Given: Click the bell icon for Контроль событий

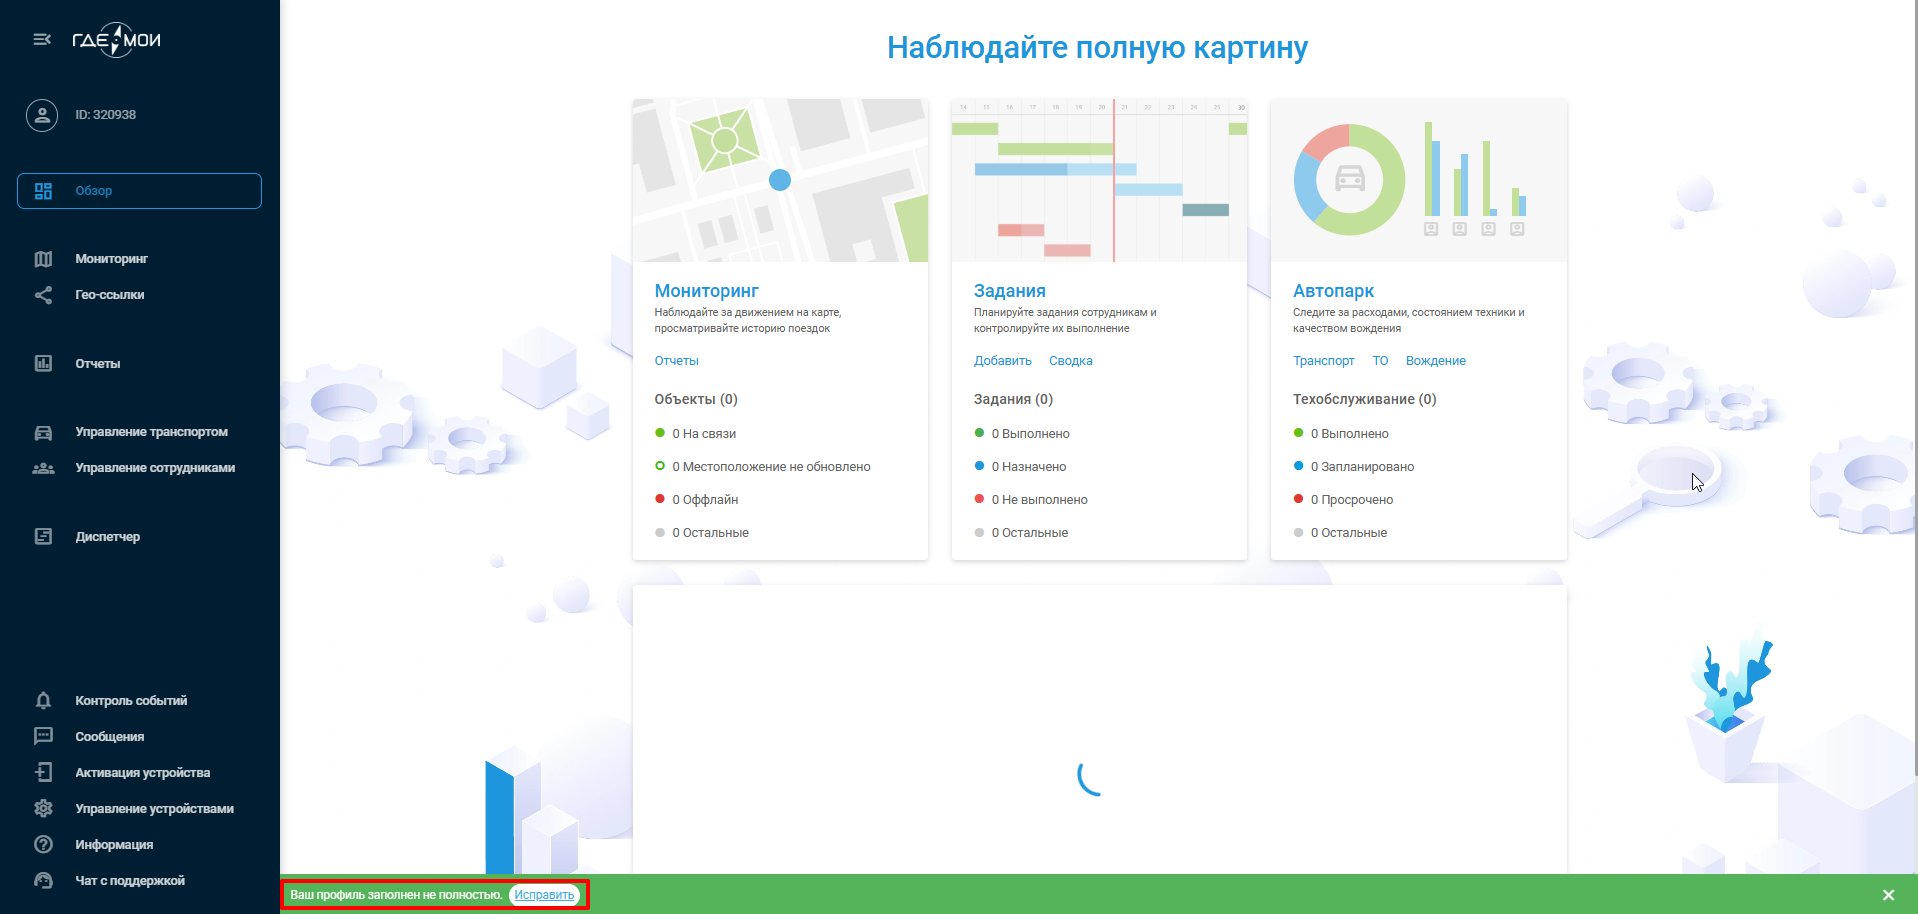Looking at the screenshot, I should click(43, 701).
